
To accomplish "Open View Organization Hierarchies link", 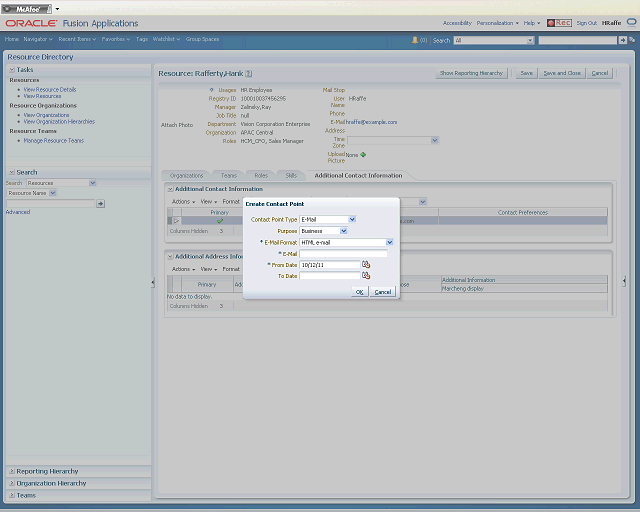I will [59, 122].
